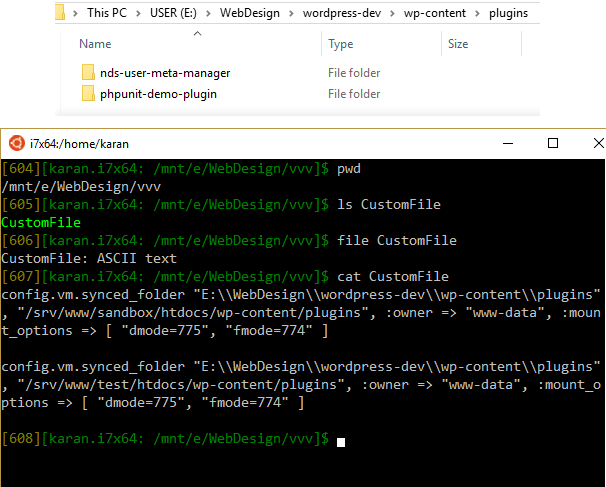Click the Ubuntu icon in the terminal title bar
This screenshot has height=487, width=606.
click(15, 144)
